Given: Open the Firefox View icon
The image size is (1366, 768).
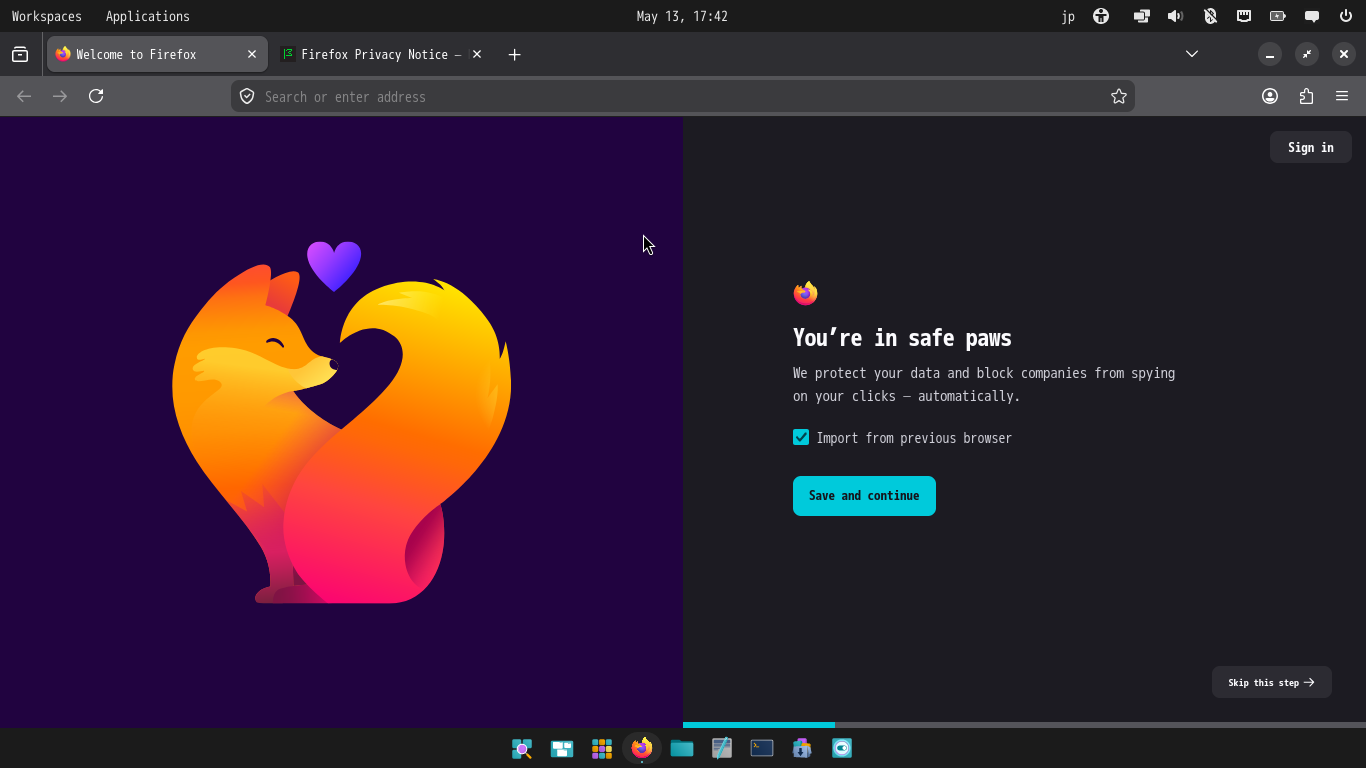Looking at the screenshot, I should 20,54.
